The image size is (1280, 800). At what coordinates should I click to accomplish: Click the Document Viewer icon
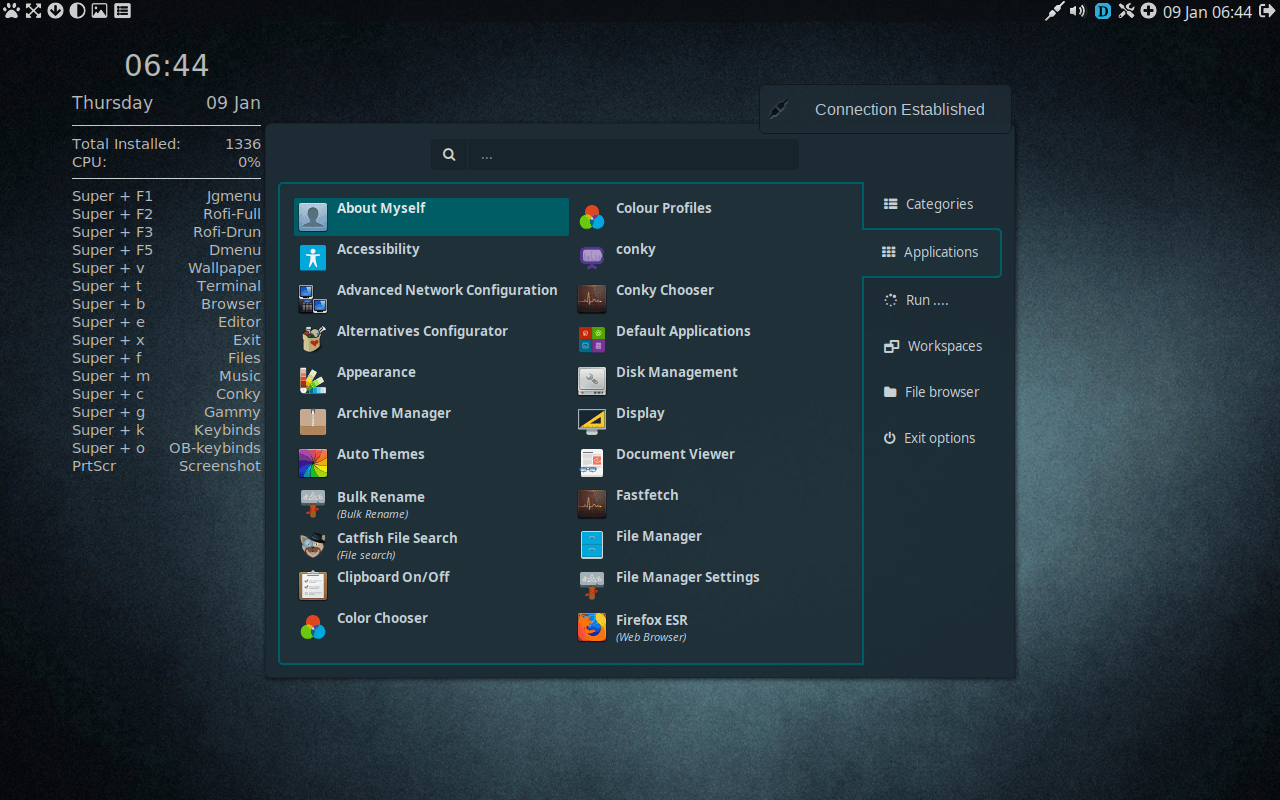(x=592, y=462)
